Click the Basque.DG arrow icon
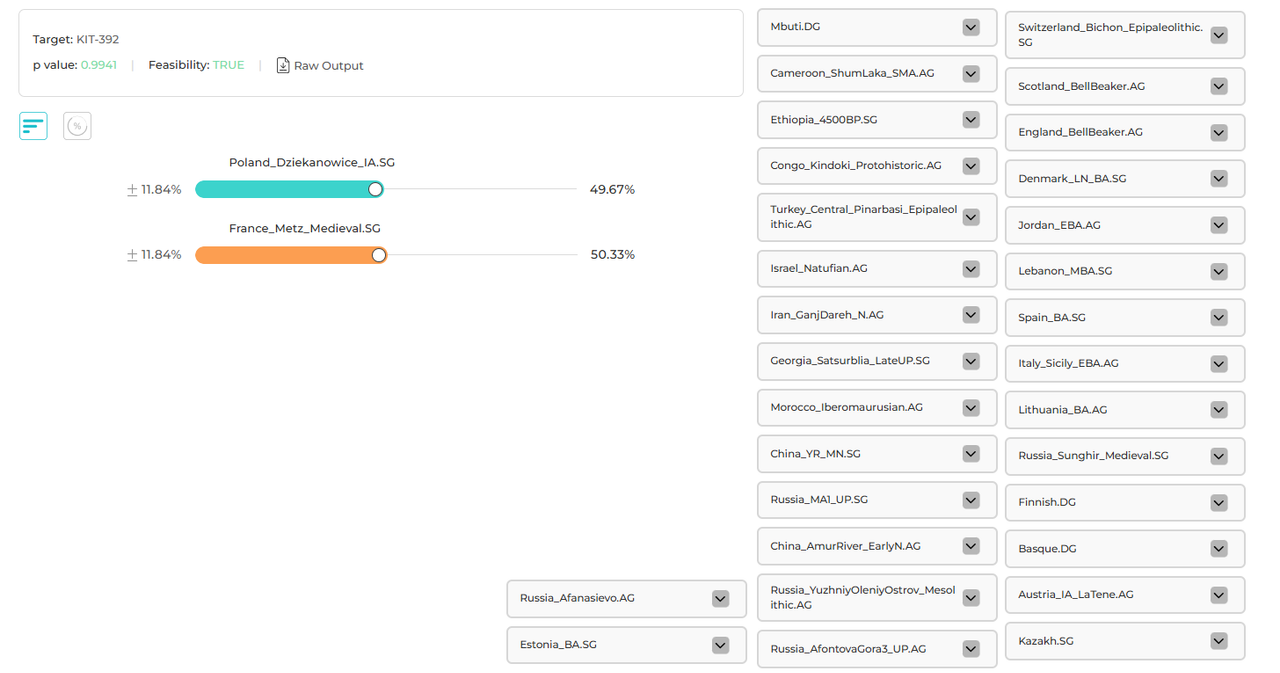The height and width of the screenshot is (673, 1280). (1218, 549)
